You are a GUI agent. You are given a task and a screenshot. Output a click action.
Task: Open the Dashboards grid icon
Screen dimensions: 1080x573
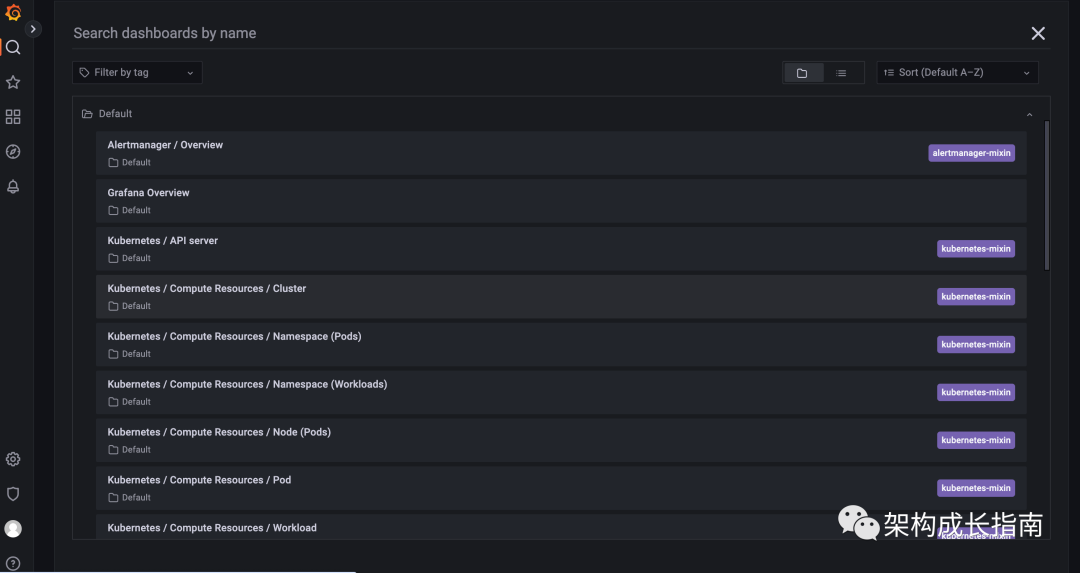[x=13, y=117]
